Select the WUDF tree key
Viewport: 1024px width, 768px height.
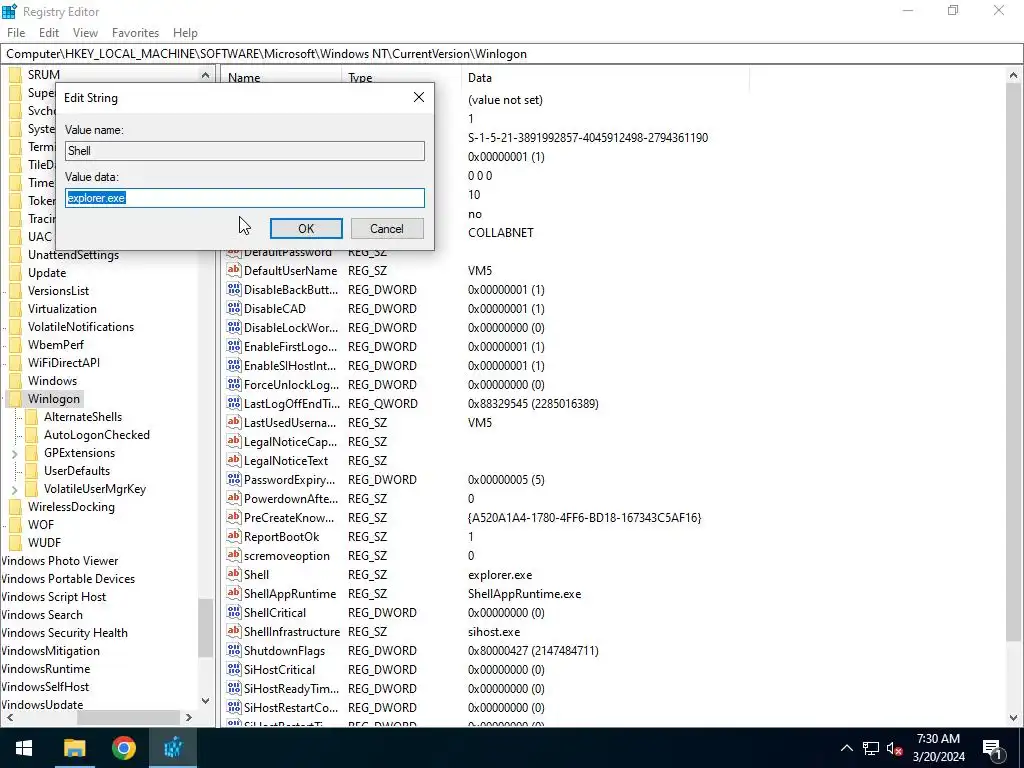(x=44, y=543)
